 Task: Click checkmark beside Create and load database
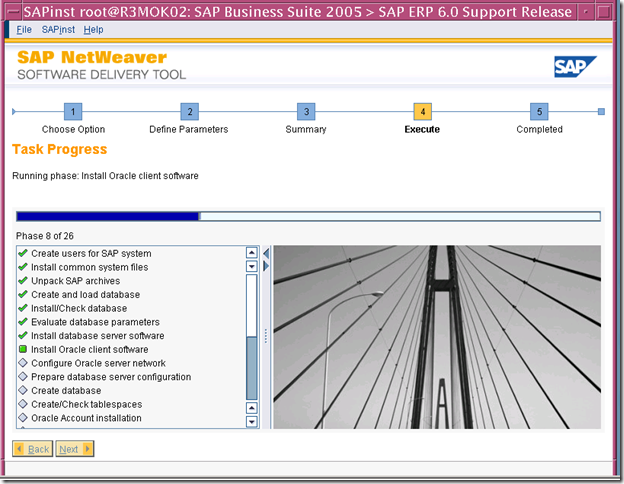click(23, 294)
